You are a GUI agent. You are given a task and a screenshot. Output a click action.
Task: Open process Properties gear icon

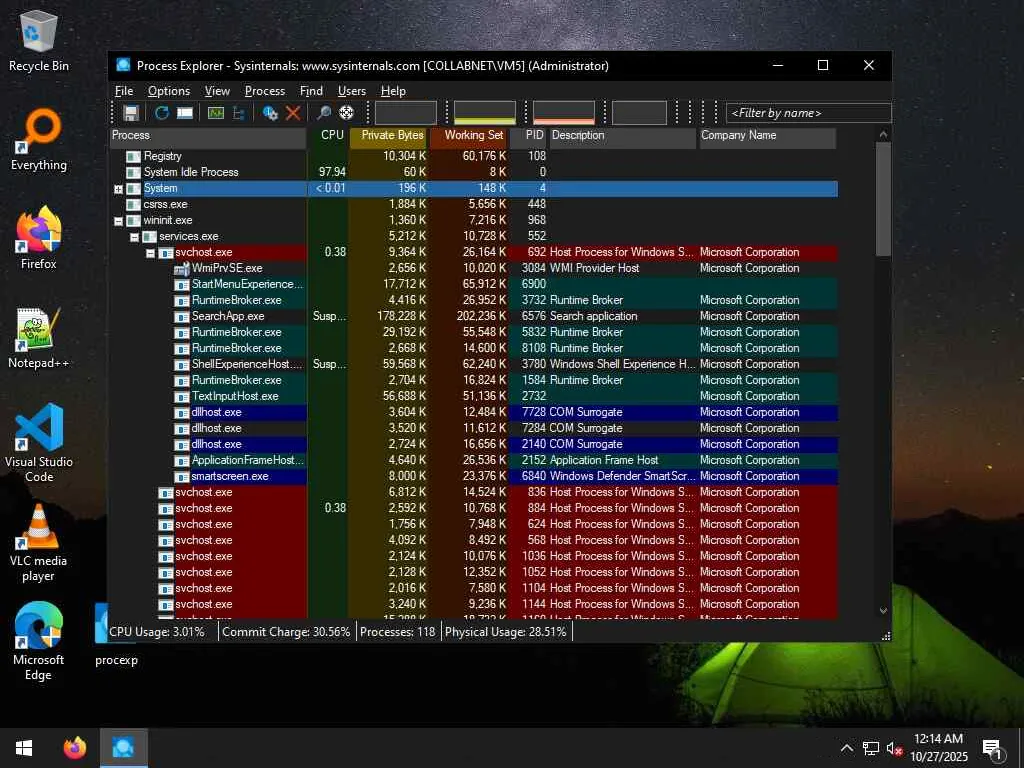(270, 113)
